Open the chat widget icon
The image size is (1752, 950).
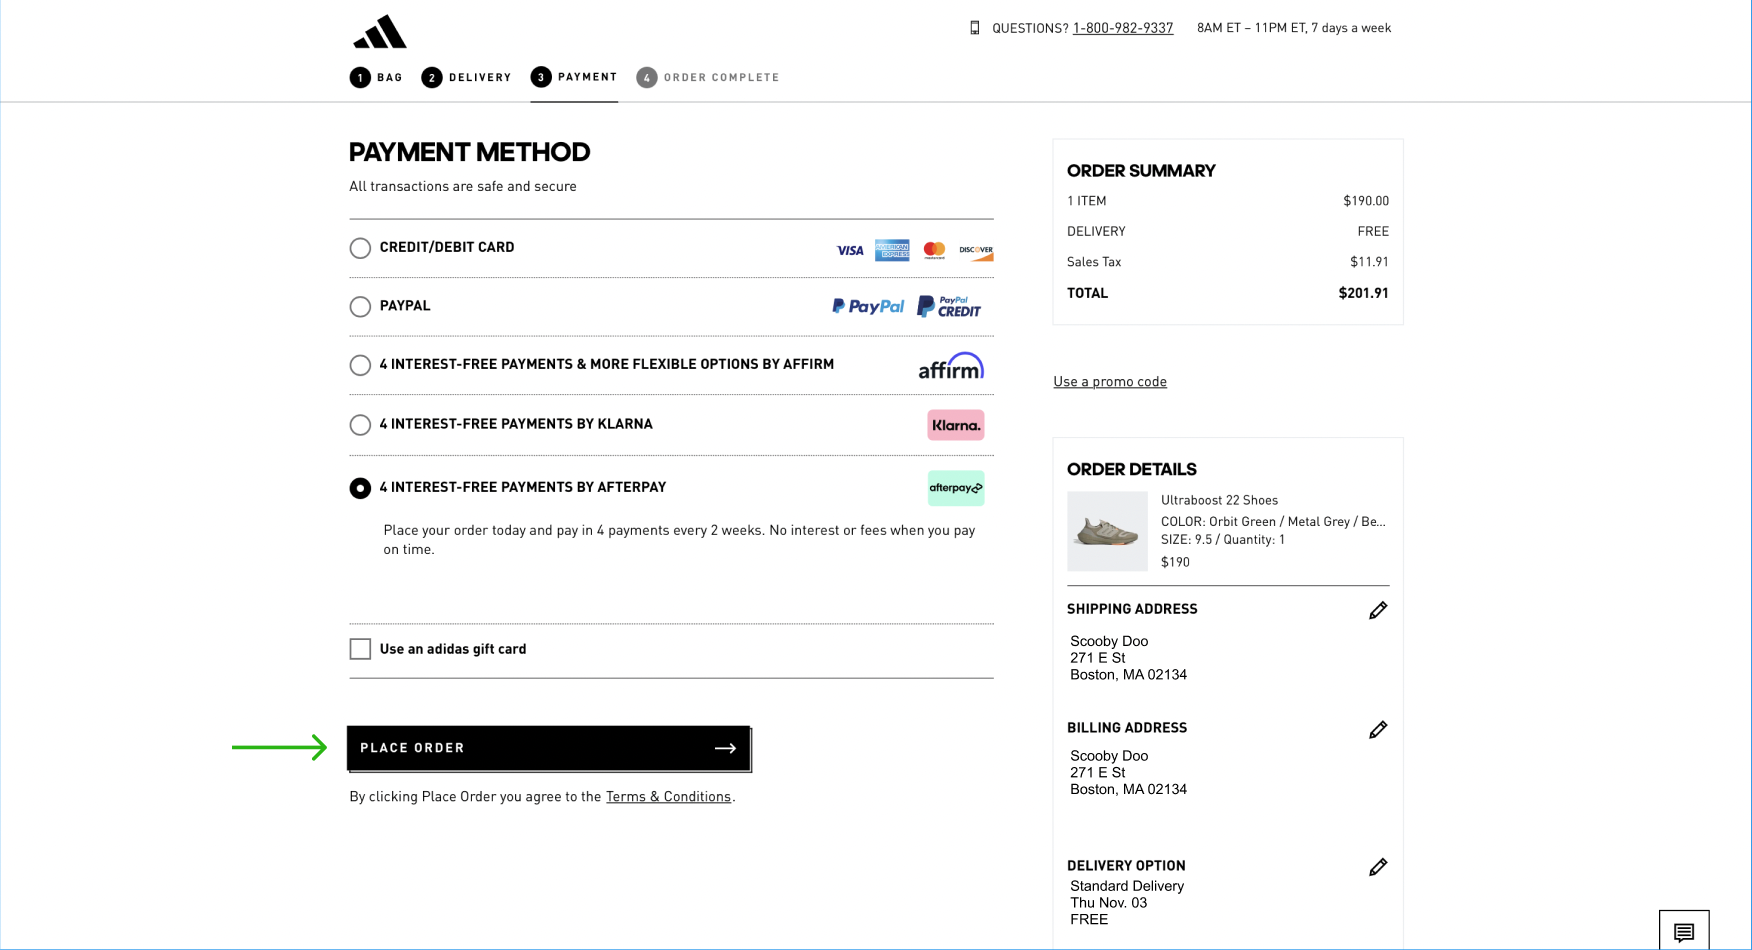1683,931
